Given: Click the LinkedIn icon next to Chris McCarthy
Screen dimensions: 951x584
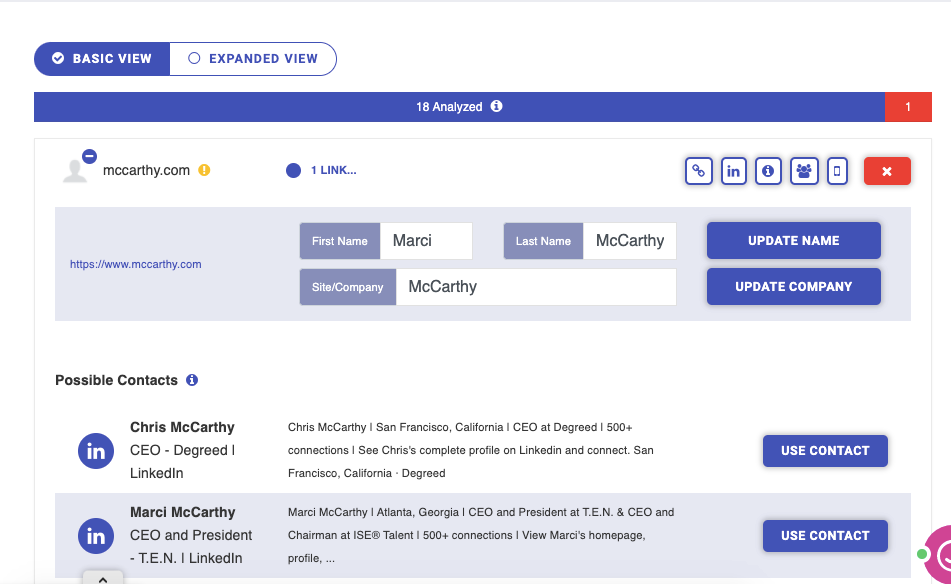Looking at the screenshot, I should (96, 450).
